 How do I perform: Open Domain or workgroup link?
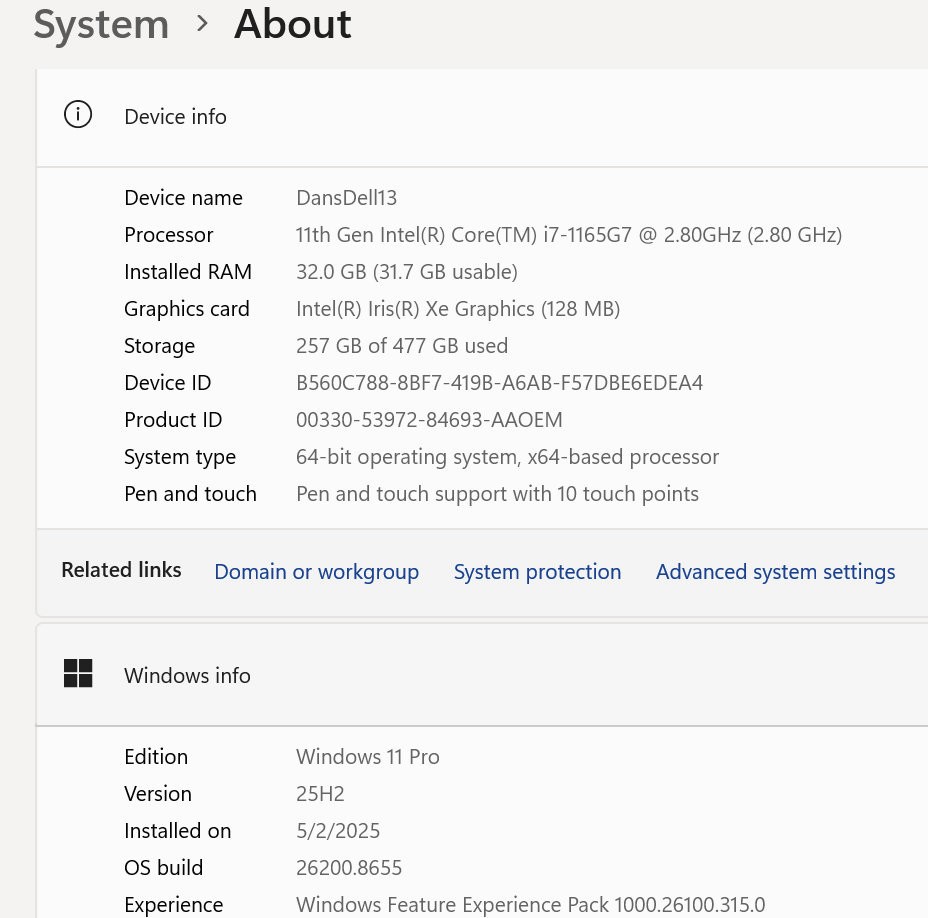[317, 572]
